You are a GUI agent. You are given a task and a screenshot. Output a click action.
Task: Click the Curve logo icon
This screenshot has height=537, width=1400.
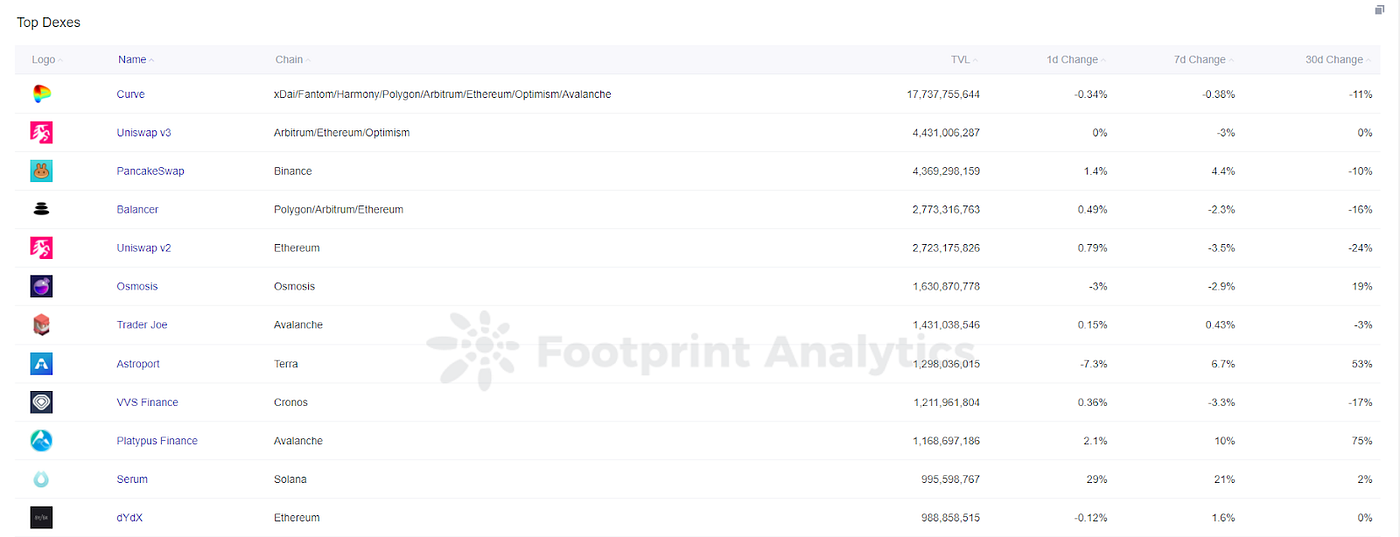pyautogui.click(x=41, y=94)
